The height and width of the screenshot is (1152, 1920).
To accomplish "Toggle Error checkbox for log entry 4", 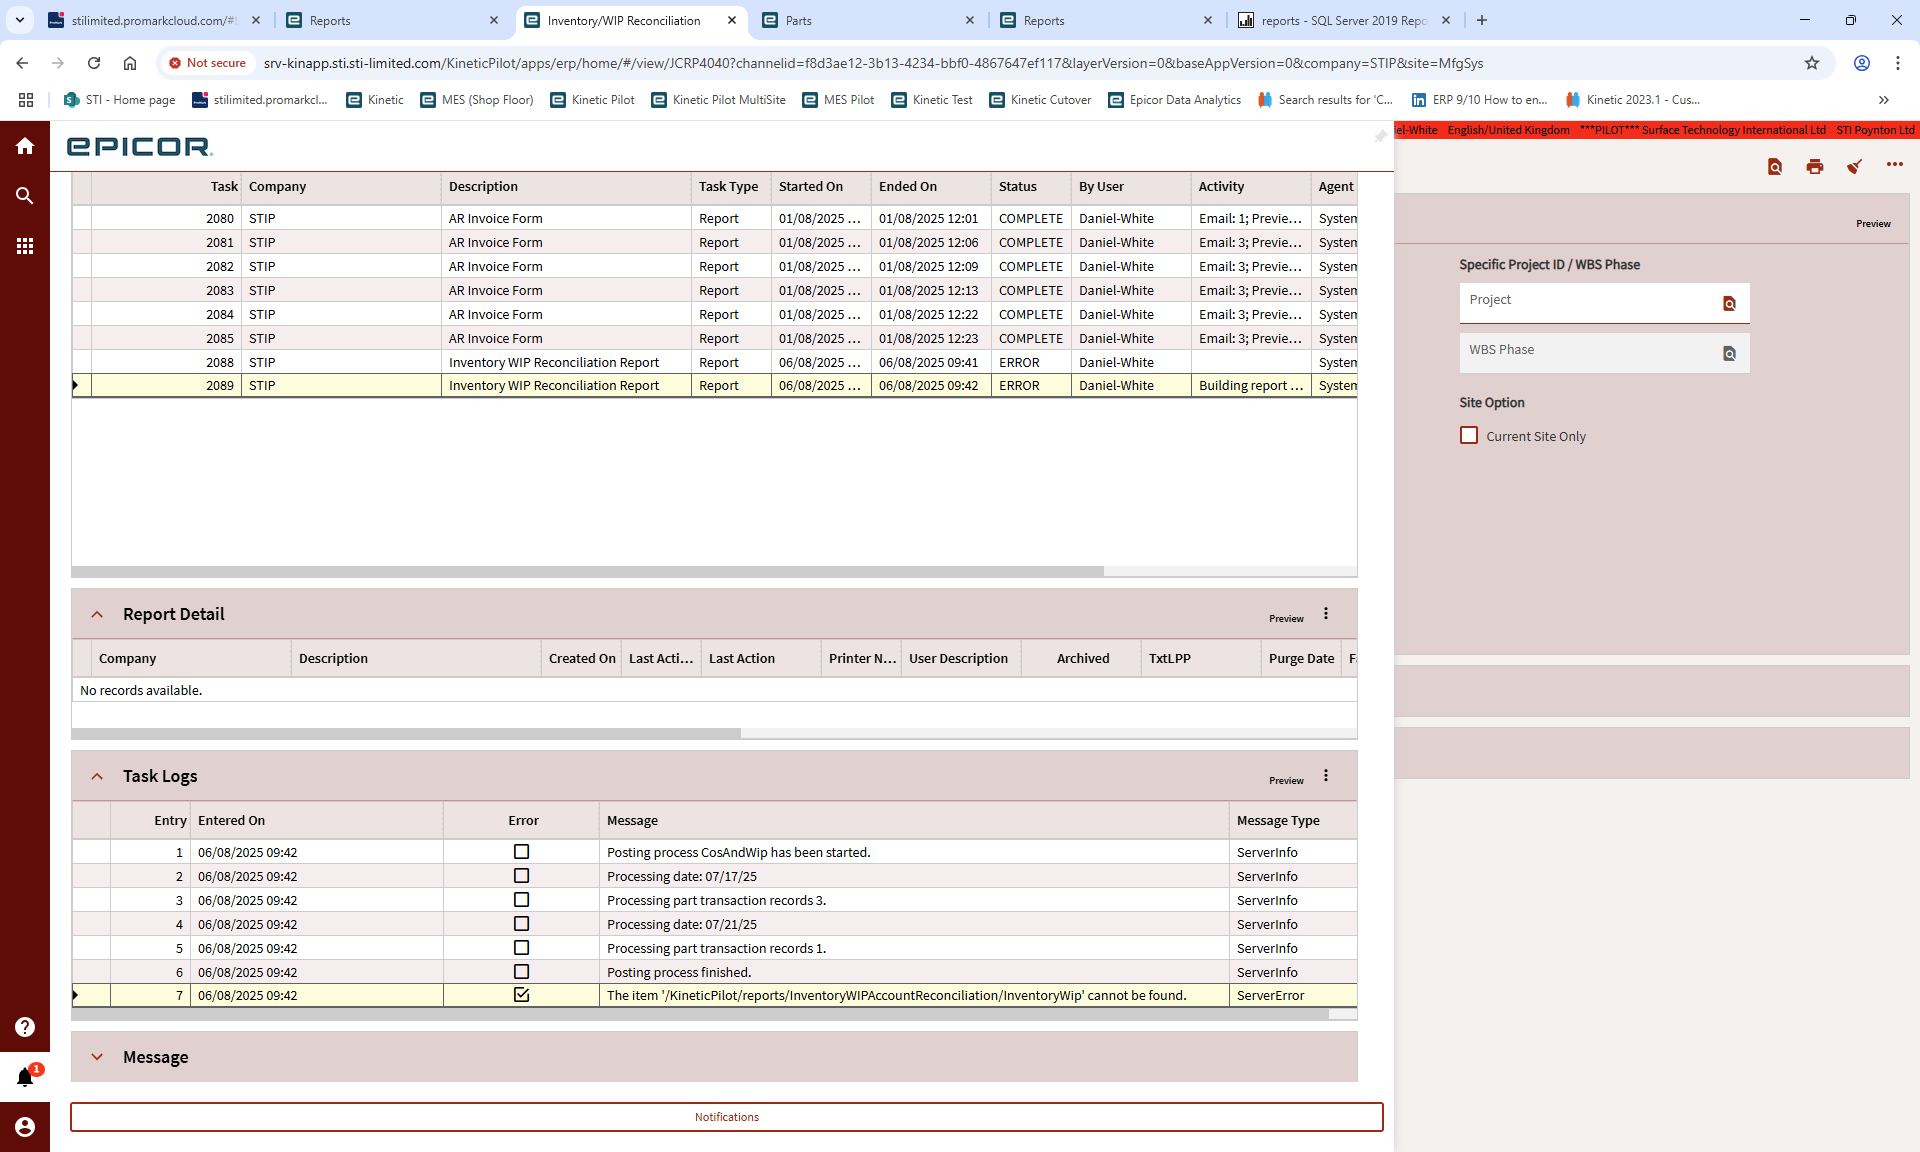I will click(x=521, y=924).
